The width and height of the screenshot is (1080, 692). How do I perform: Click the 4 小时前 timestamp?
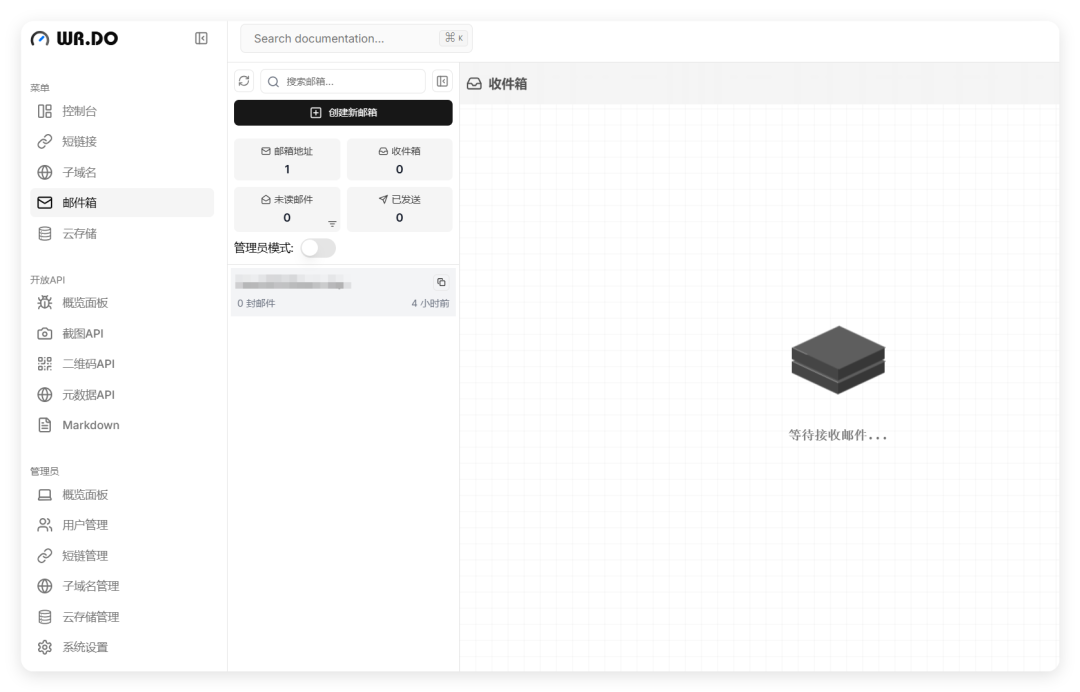click(430, 304)
